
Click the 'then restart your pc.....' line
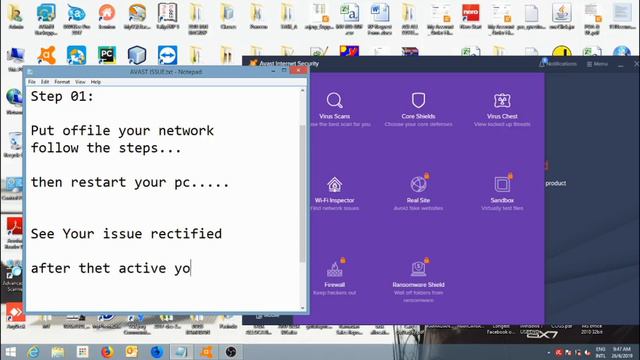tap(130, 182)
